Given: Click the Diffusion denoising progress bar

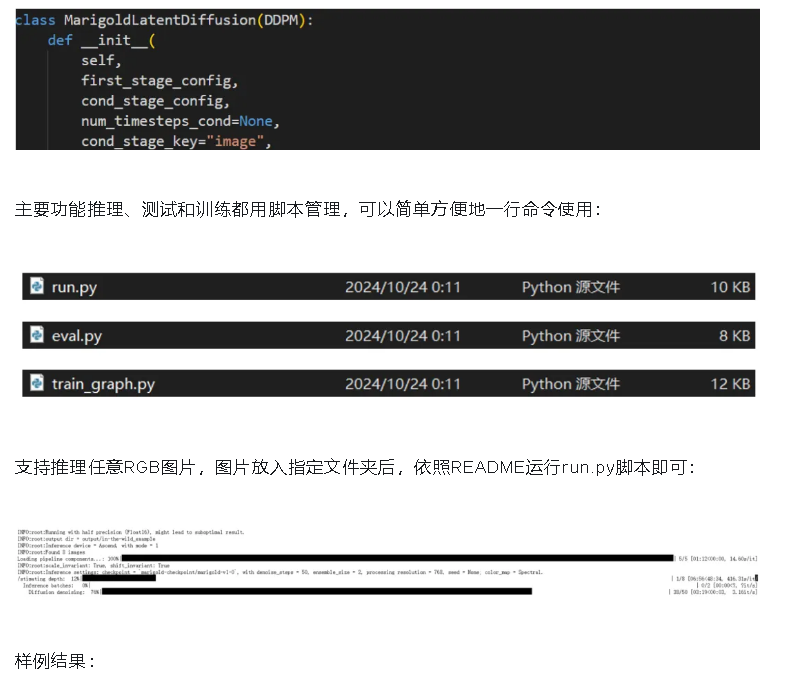Looking at the screenshot, I should tap(317, 592).
